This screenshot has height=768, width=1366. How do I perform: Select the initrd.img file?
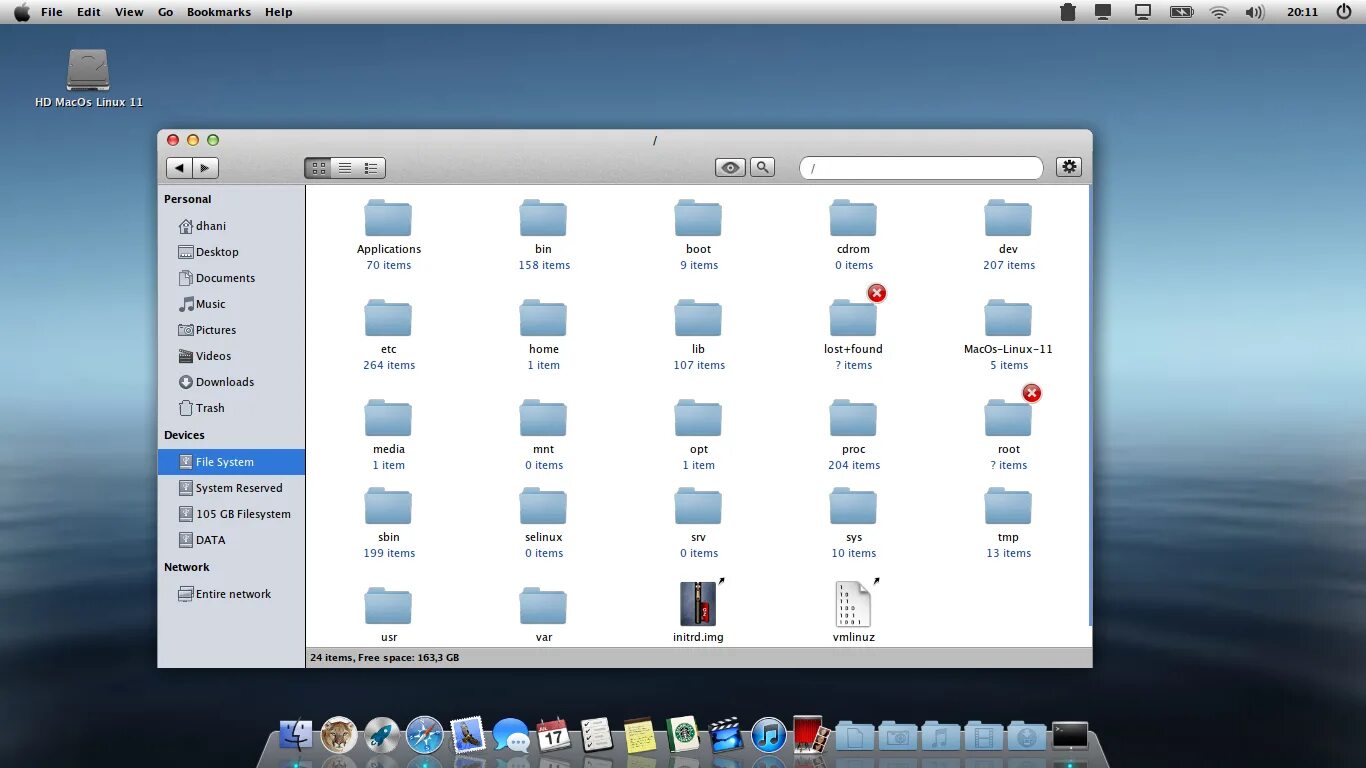coord(698,611)
